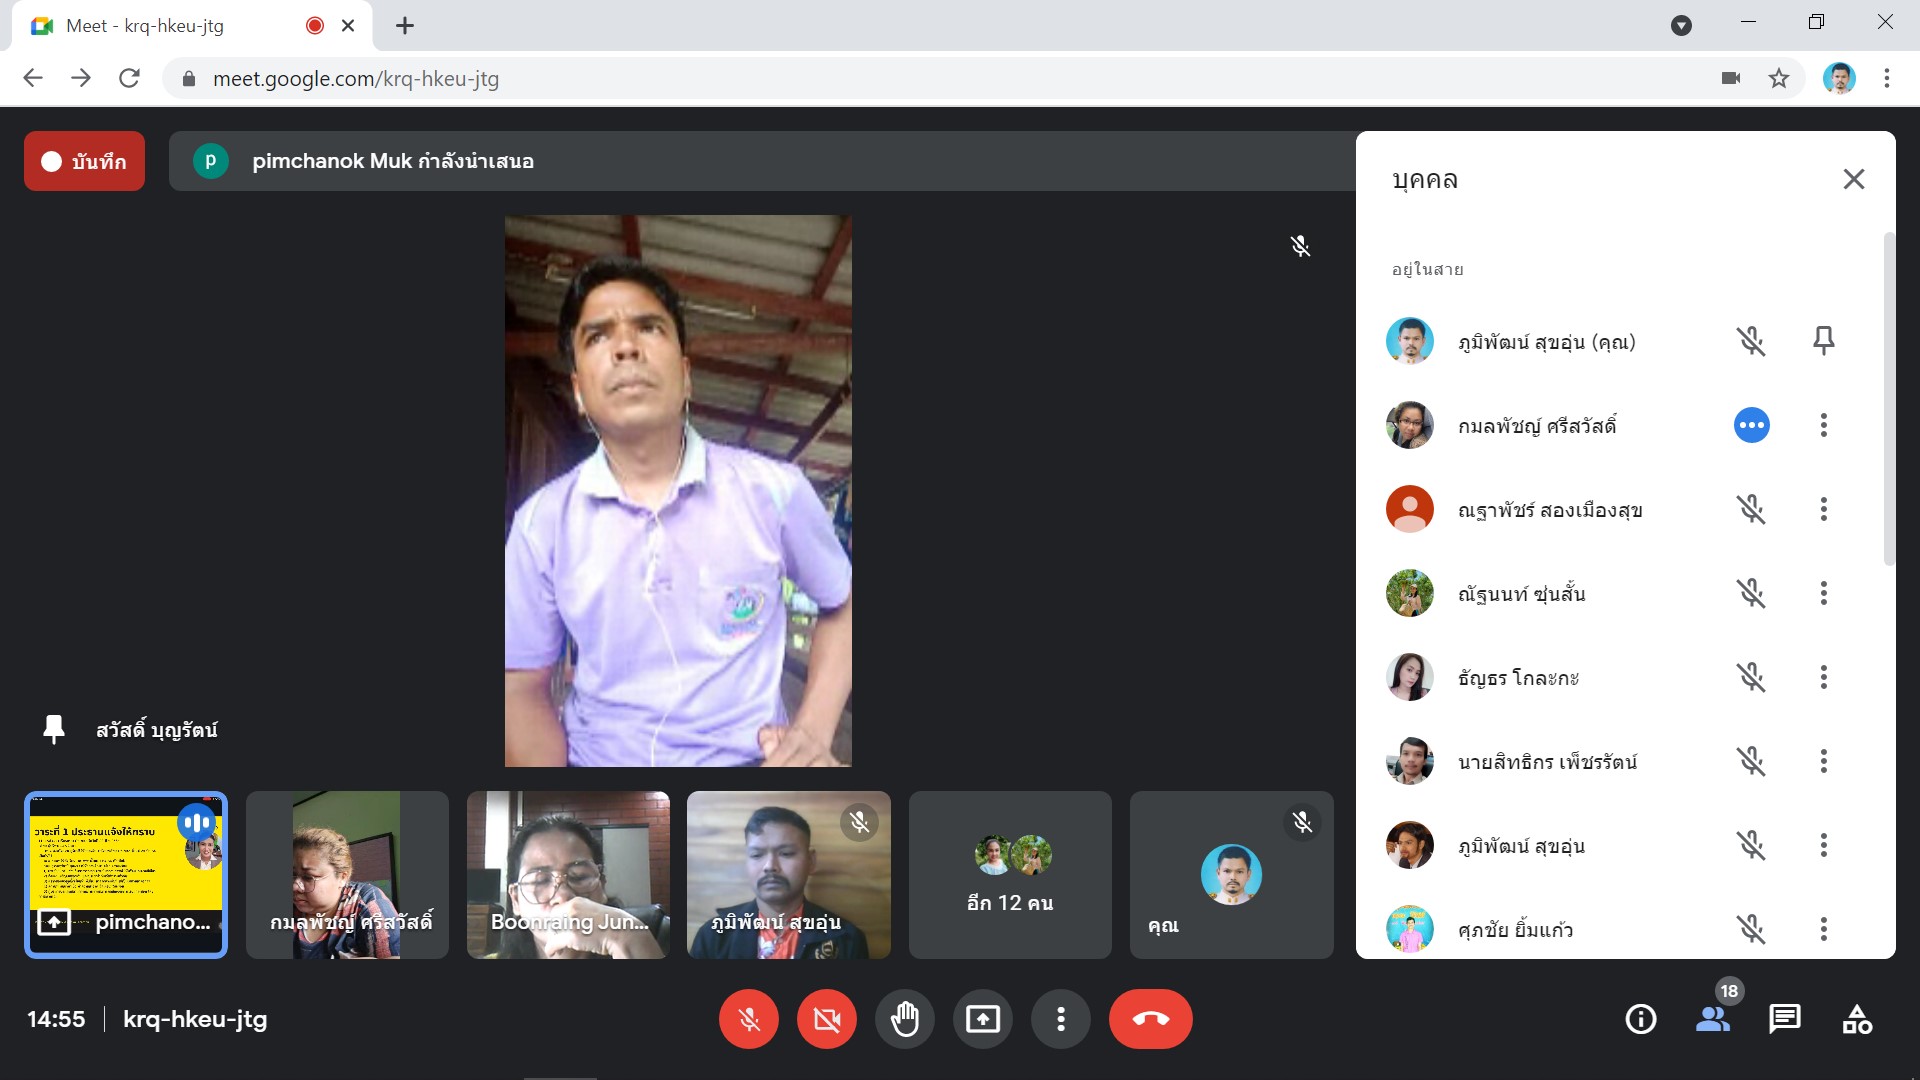Click the present now screen-share icon
Viewport: 1920px width, 1080px height.
point(982,1019)
